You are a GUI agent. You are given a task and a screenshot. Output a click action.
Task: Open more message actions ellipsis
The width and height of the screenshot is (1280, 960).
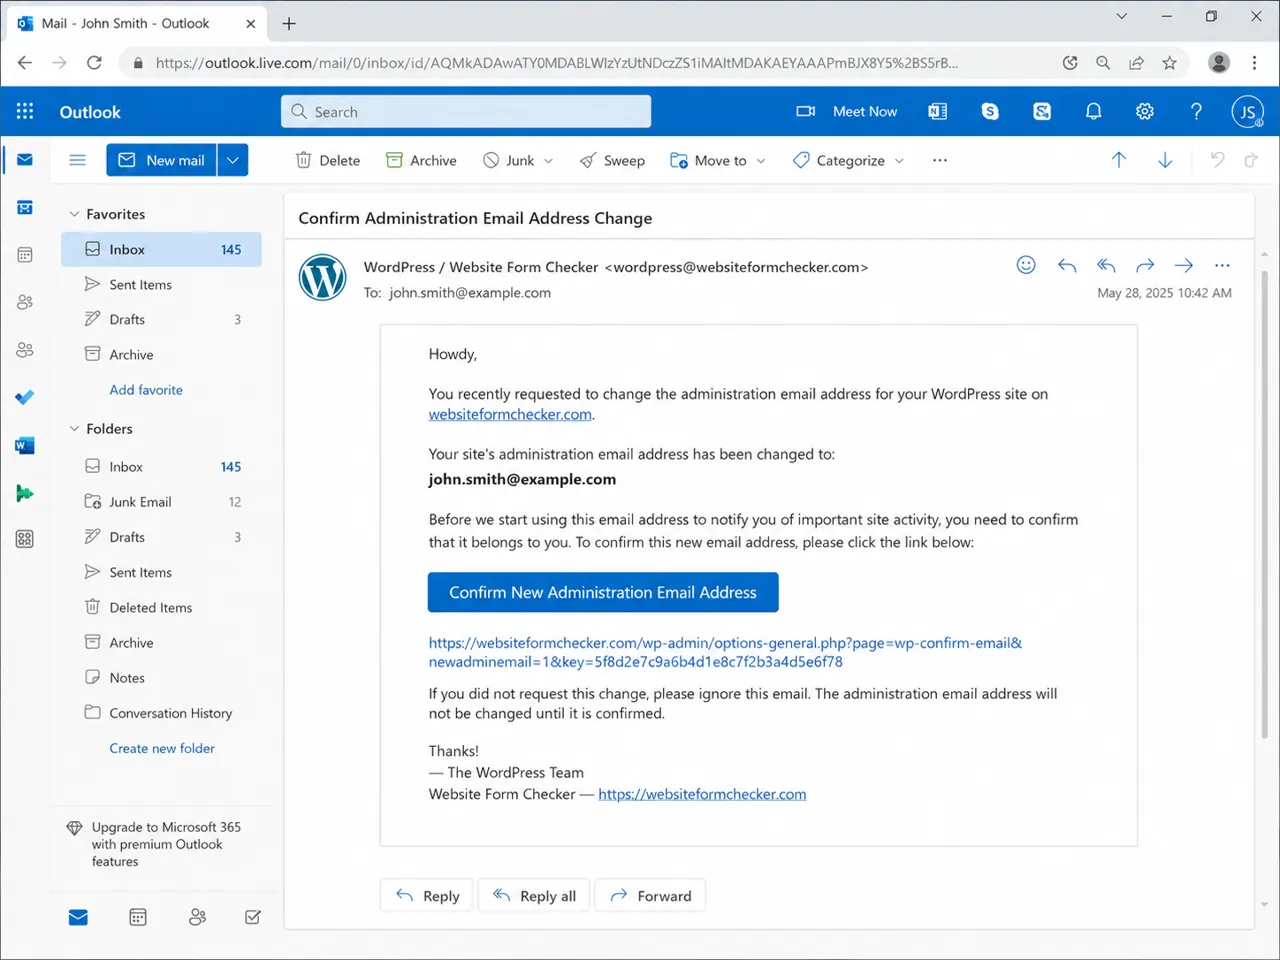coord(1222,265)
